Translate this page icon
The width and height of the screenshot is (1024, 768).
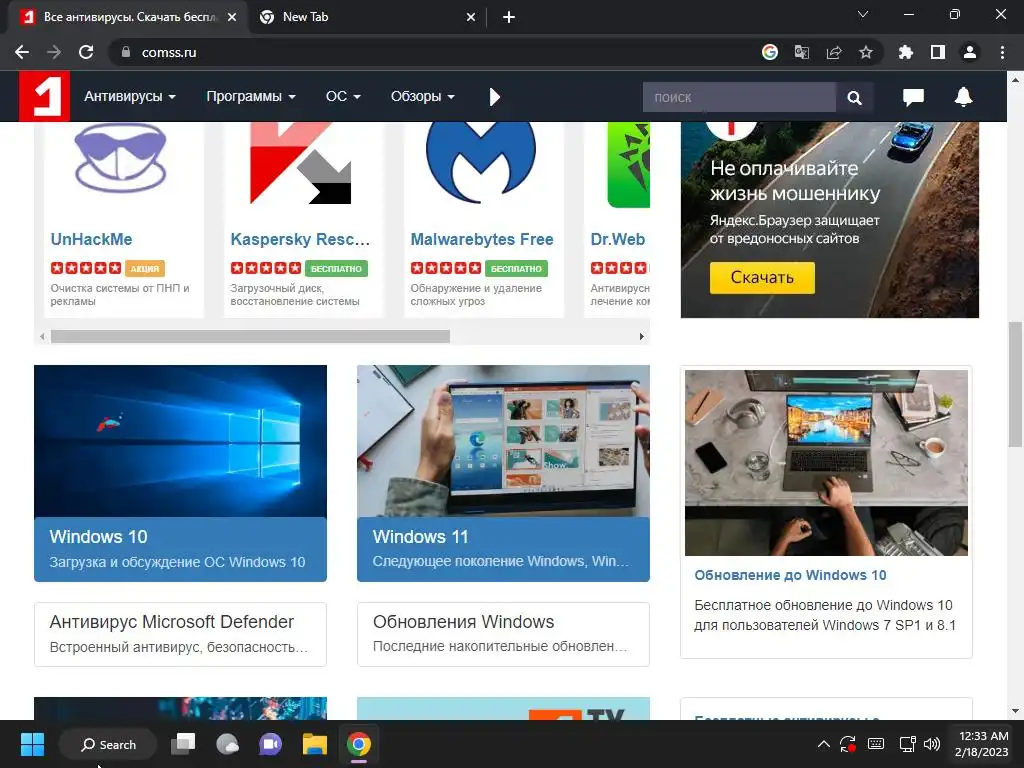pos(802,52)
